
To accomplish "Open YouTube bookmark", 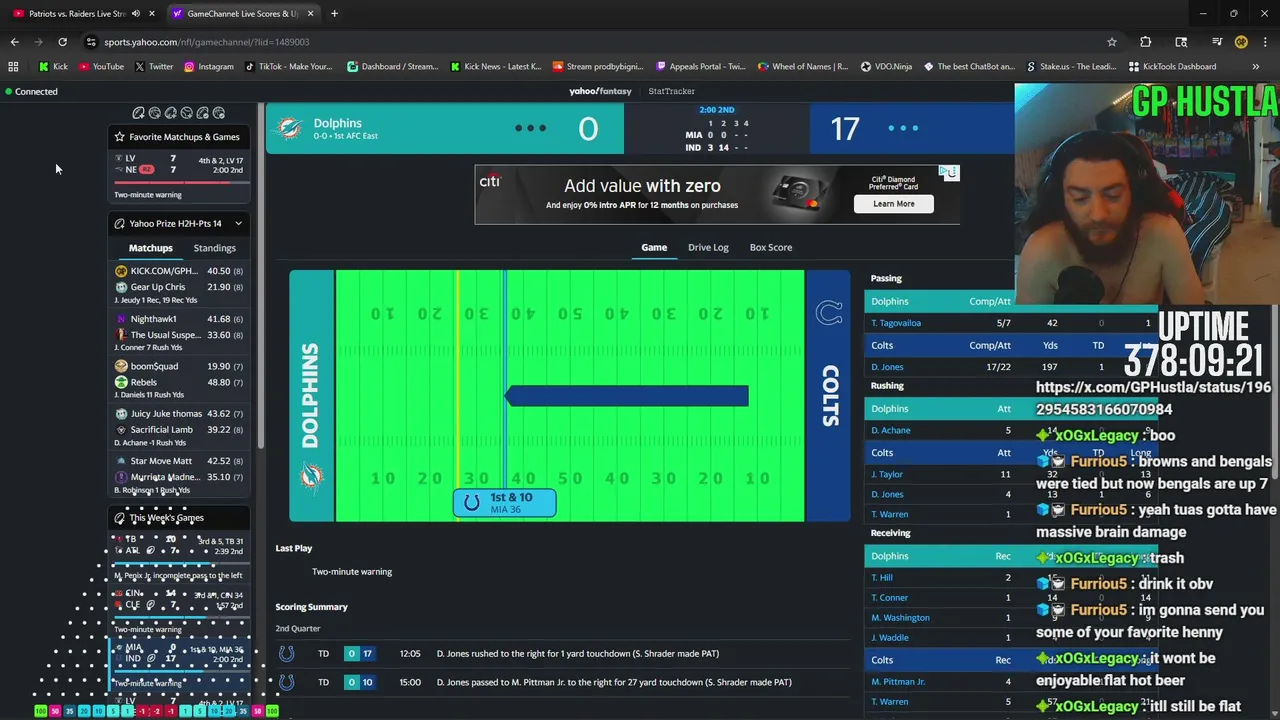I will click(101, 67).
